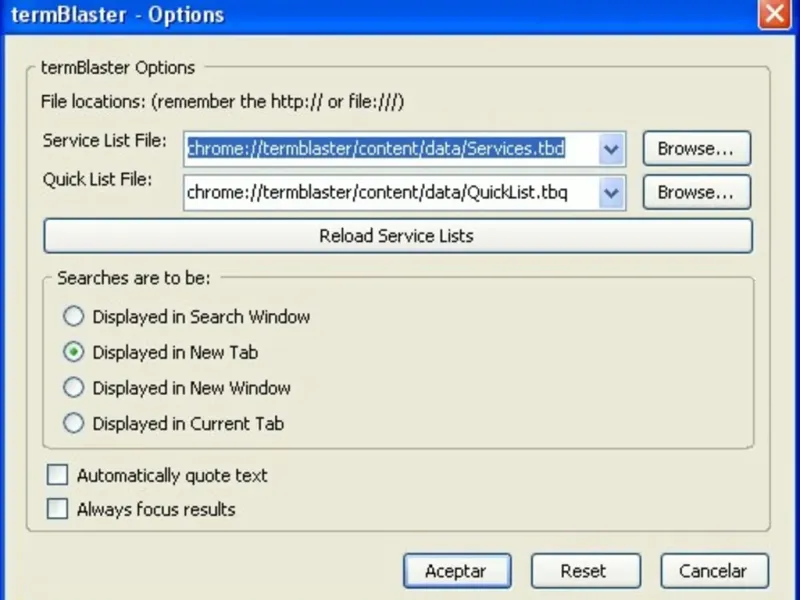Image resolution: width=800 pixels, height=600 pixels.
Task: Browse for the Quick List File
Action: 696,192
